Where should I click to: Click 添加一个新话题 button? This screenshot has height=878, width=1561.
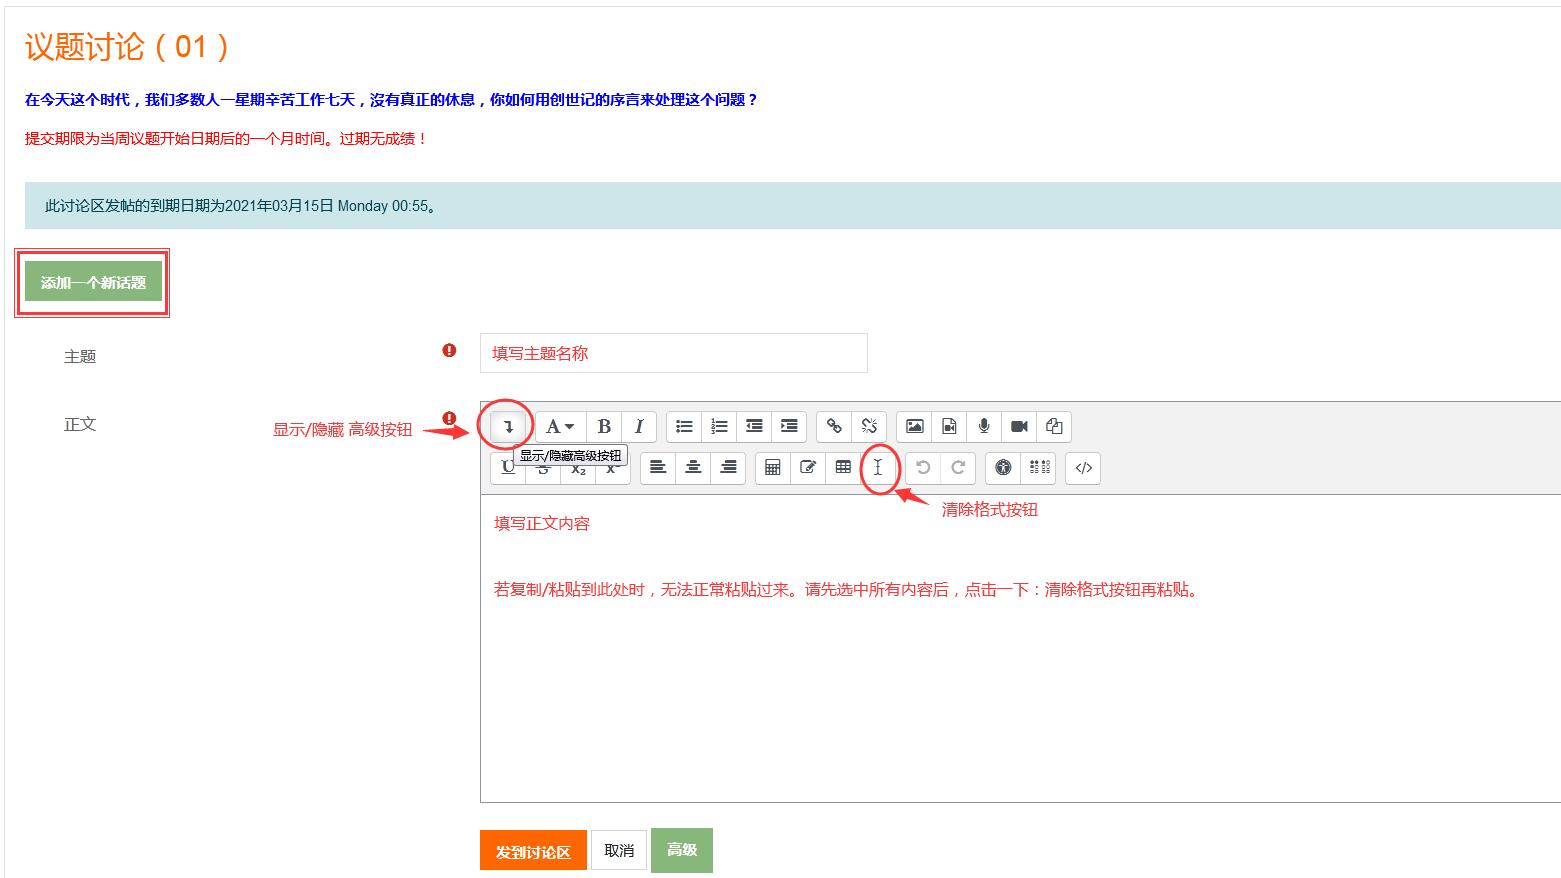pyautogui.click(x=93, y=283)
